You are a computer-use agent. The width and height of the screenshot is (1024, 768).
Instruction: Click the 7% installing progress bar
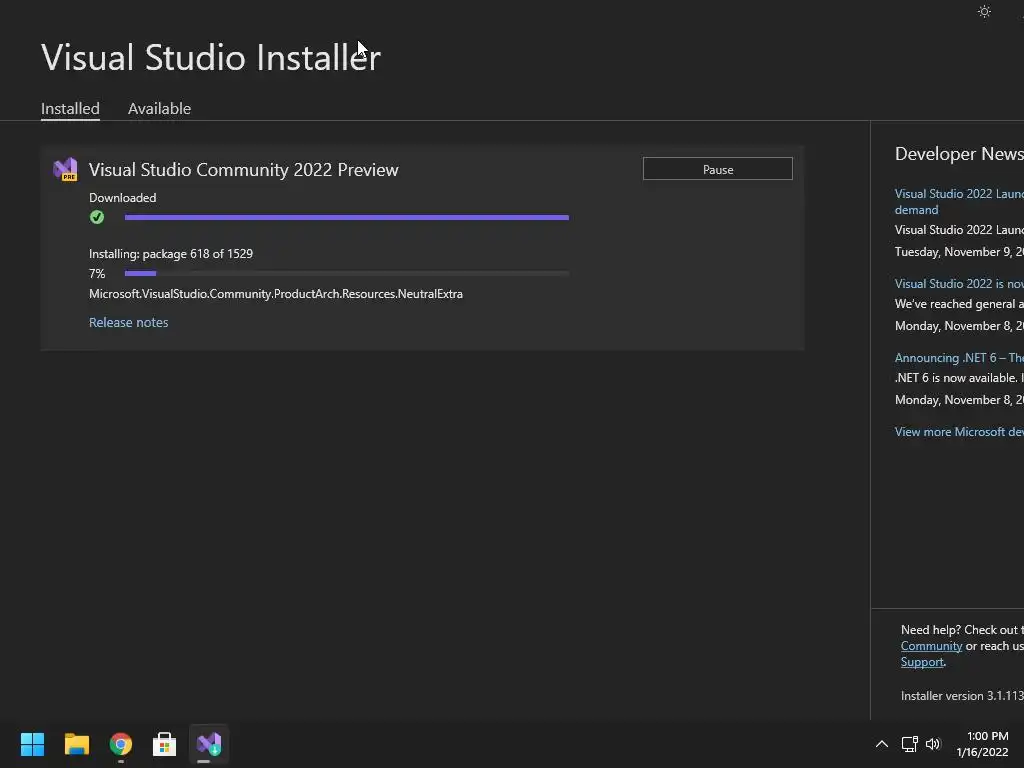347,274
